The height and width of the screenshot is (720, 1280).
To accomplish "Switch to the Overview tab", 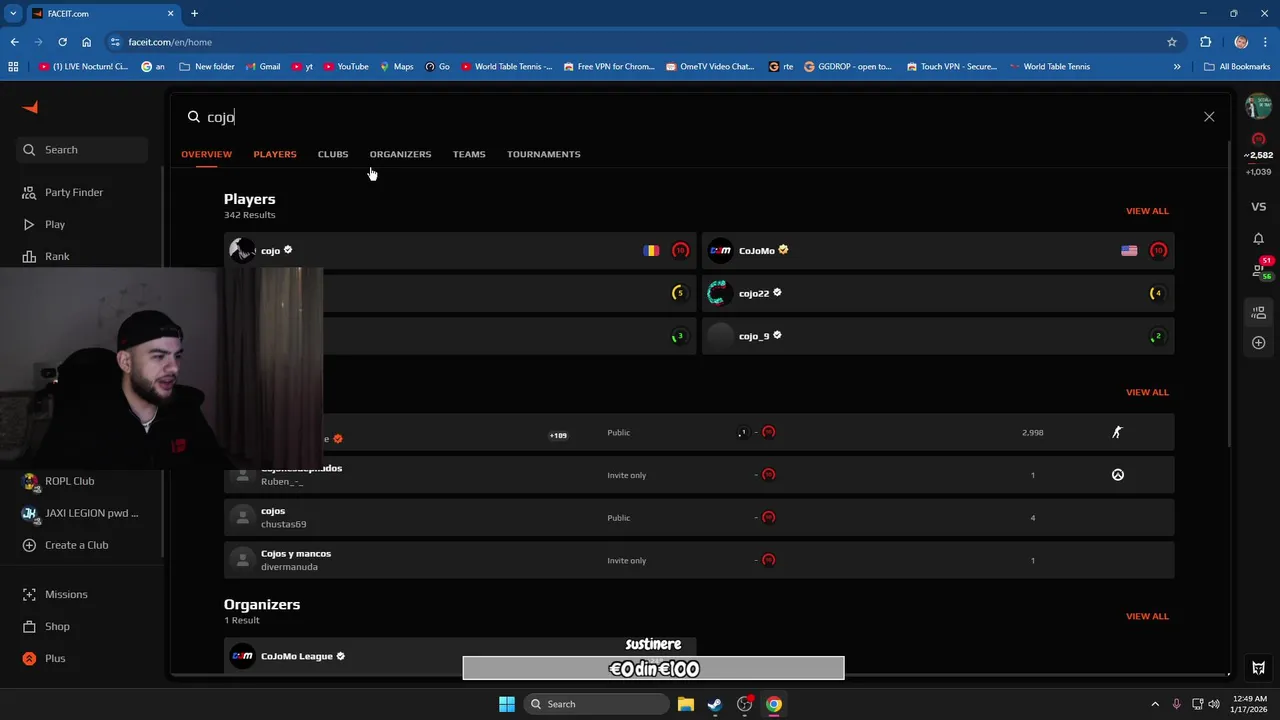I will (206, 154).
